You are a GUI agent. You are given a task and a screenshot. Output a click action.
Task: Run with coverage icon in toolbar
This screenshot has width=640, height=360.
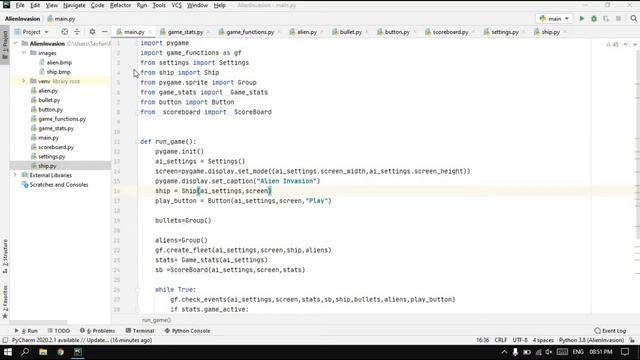pyautogui.click(x=606, y=19)
